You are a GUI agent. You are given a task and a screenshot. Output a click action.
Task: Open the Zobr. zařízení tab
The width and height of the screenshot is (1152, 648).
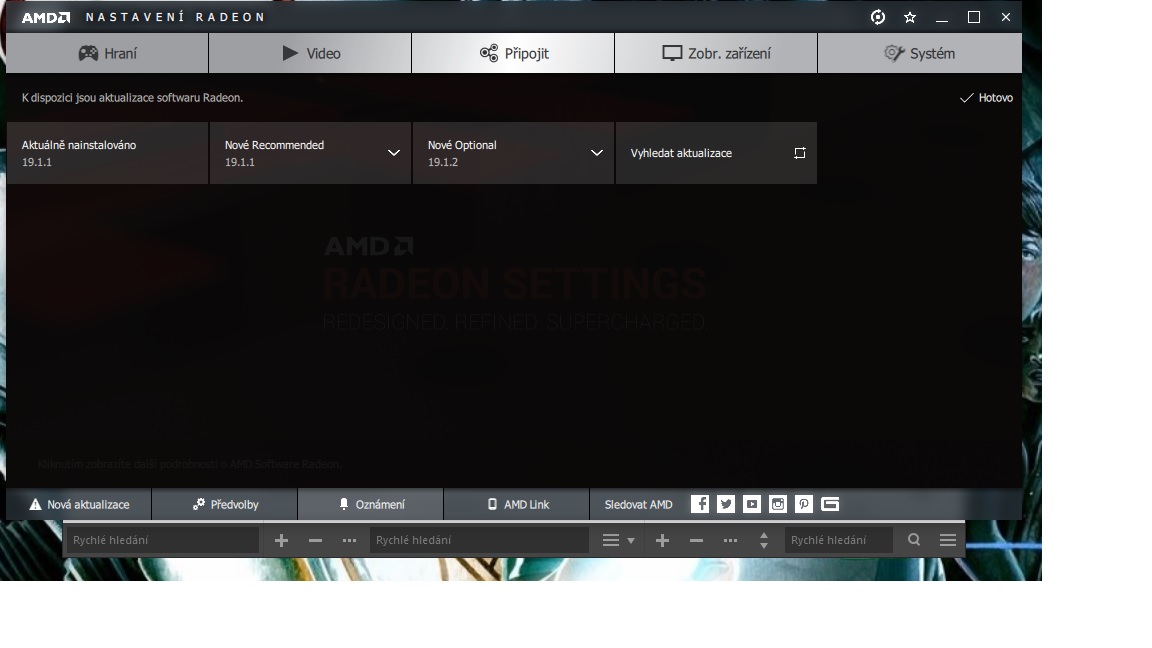pyautogui.click(x=716, y=54)
